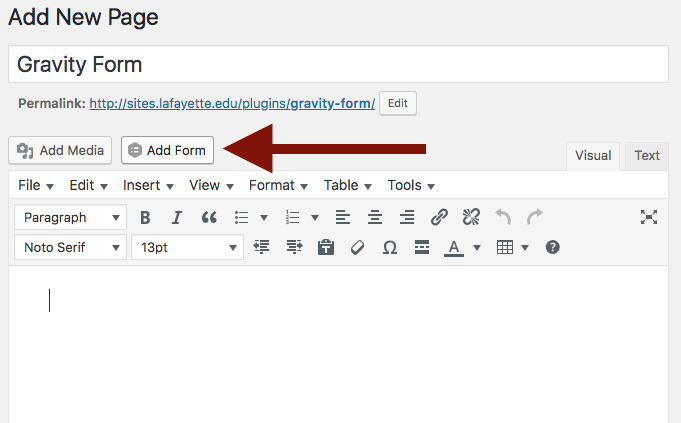Open the Table menu
This screenshot has width=681, height=423.
347,185
